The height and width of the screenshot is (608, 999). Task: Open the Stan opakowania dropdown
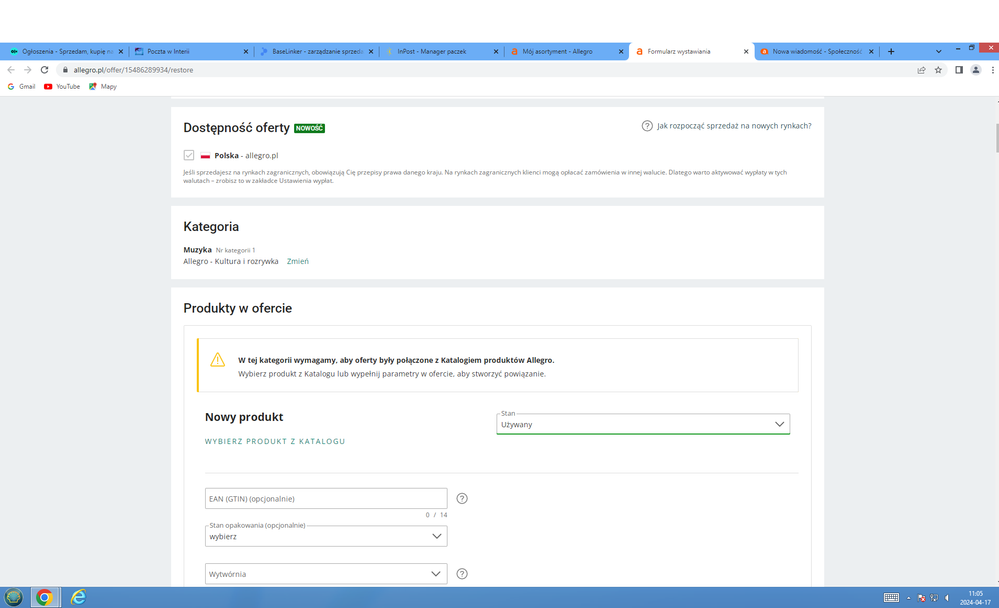coord(326,536)
